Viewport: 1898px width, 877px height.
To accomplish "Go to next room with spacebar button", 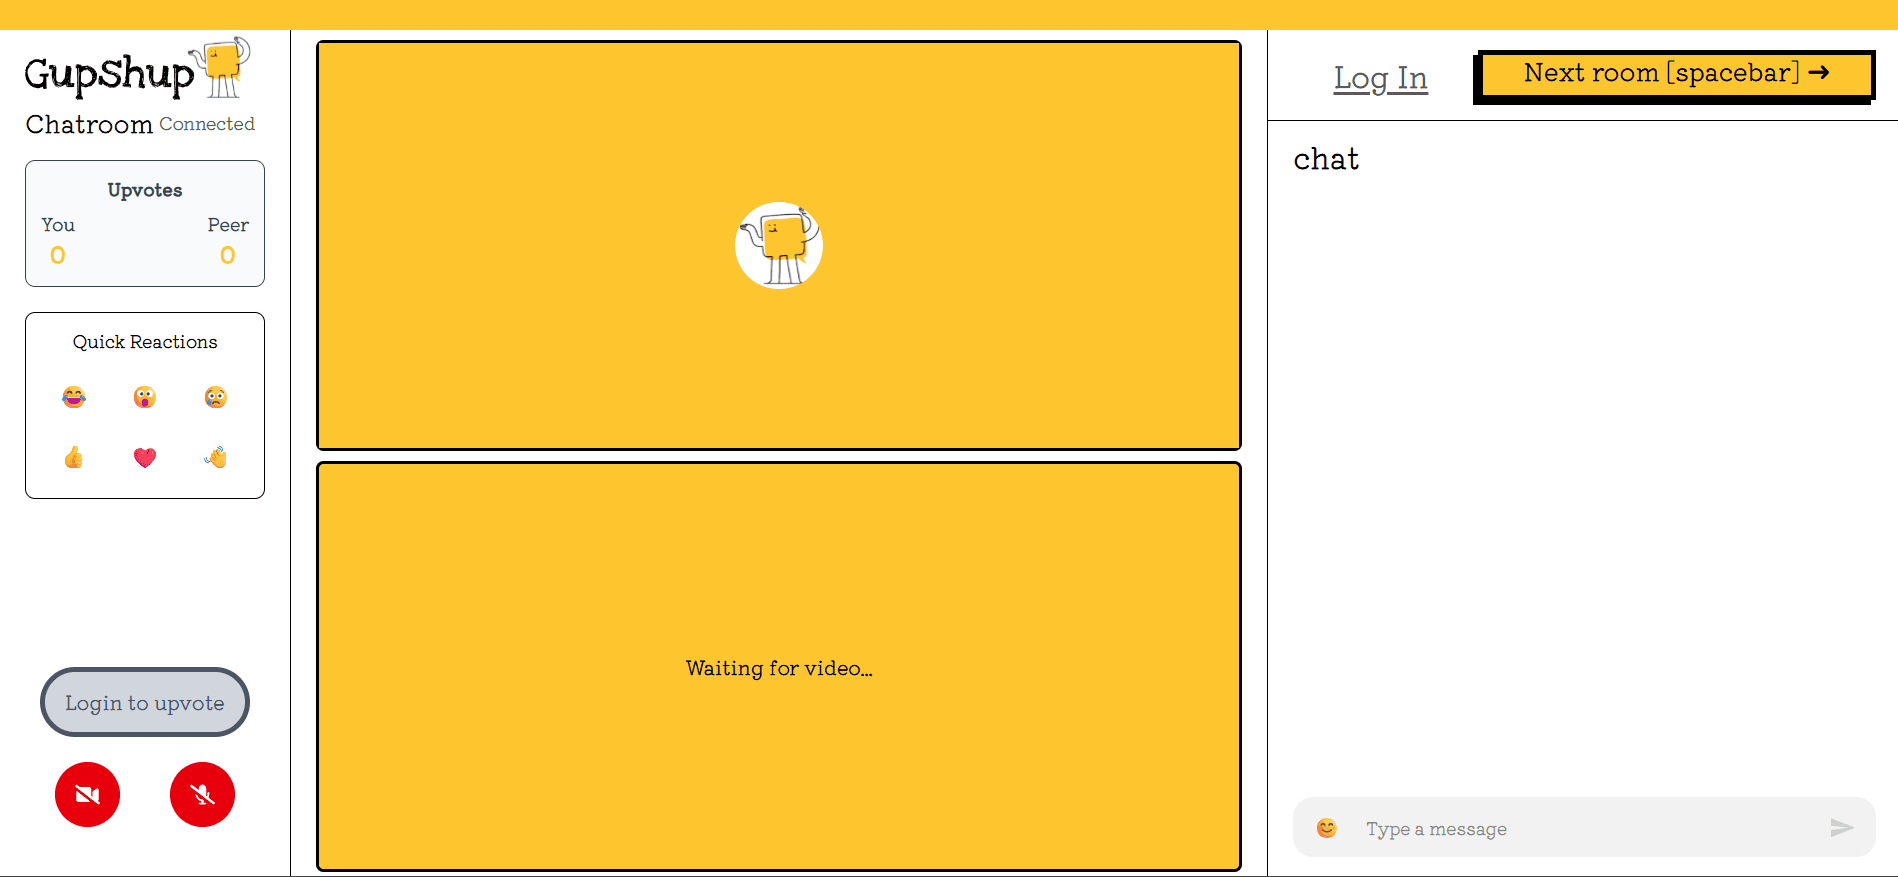I will coord(1675,74).
